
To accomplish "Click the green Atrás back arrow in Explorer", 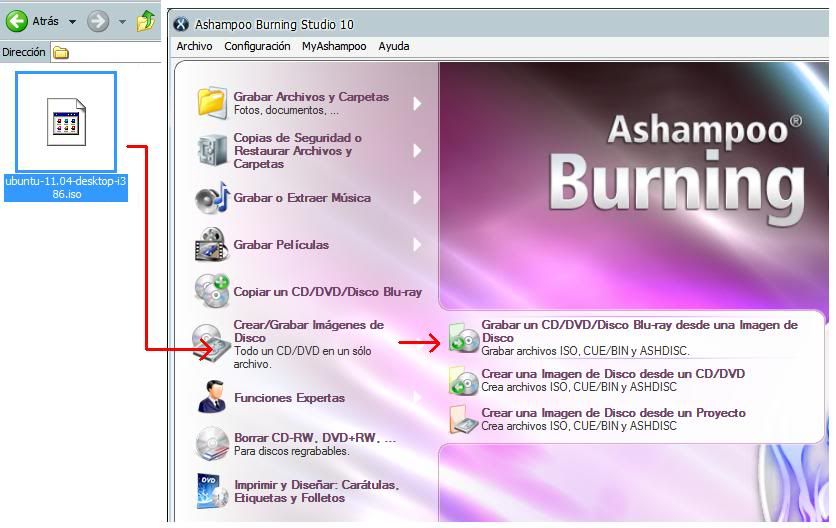I will tap(17, 21).
